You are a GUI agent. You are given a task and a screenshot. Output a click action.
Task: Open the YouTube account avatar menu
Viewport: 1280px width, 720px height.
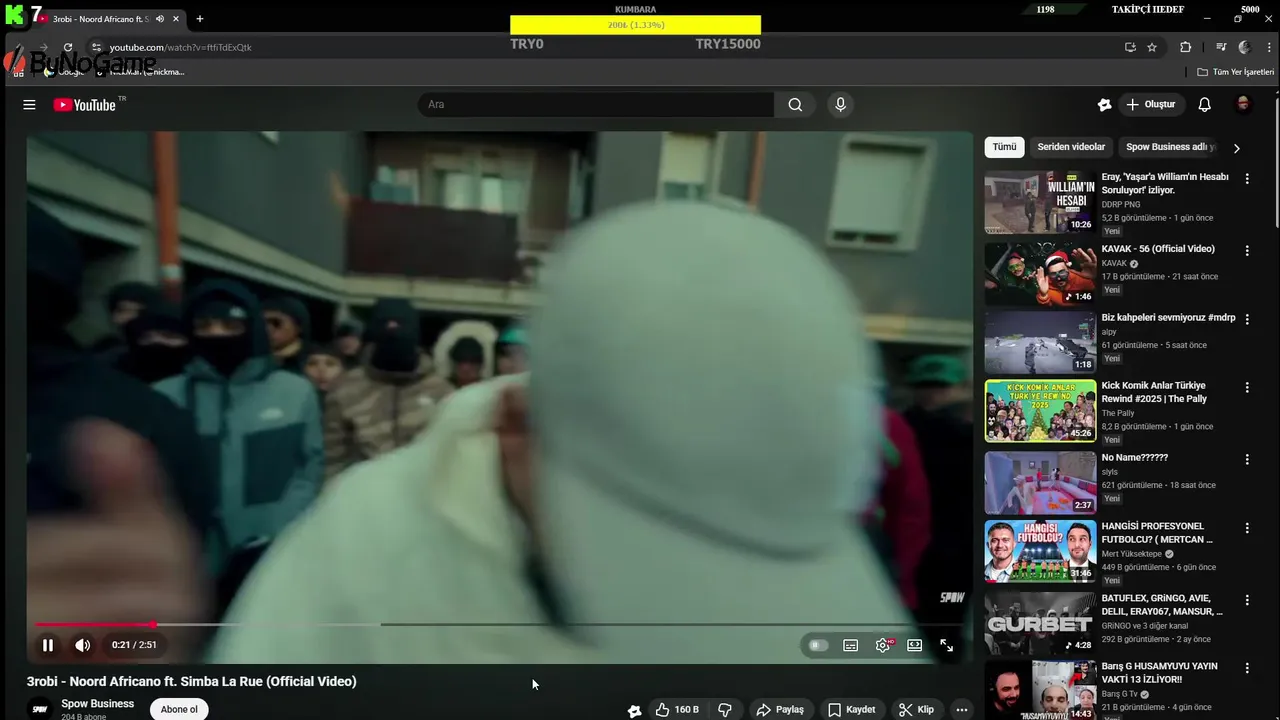(1244, 104)
